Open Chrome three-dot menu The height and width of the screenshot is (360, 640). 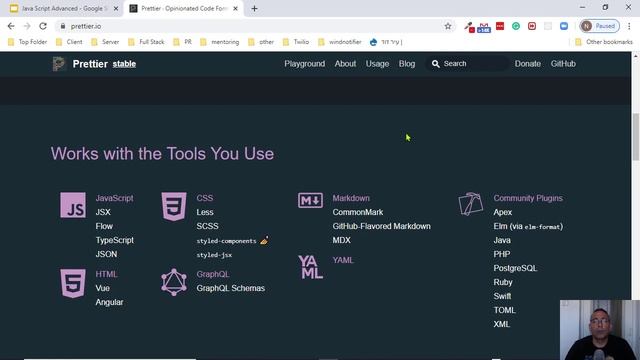pos(629,26)
